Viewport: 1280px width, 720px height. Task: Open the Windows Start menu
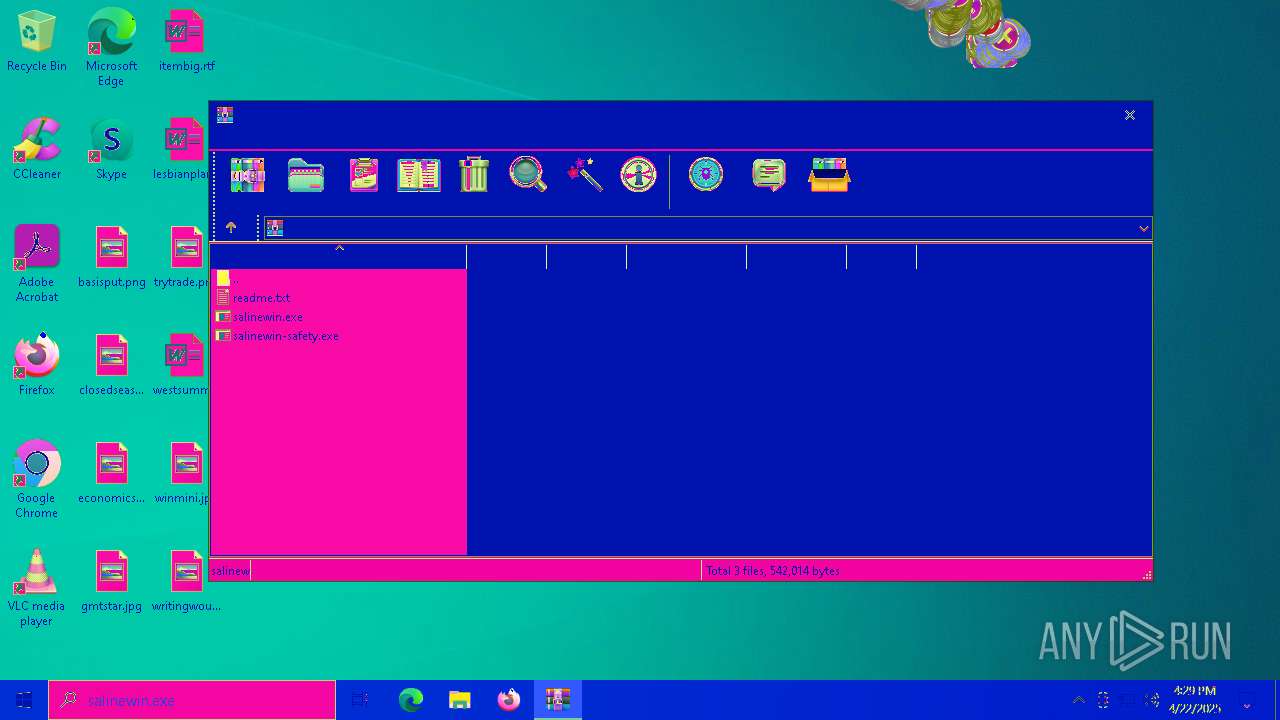pos(24,700)
